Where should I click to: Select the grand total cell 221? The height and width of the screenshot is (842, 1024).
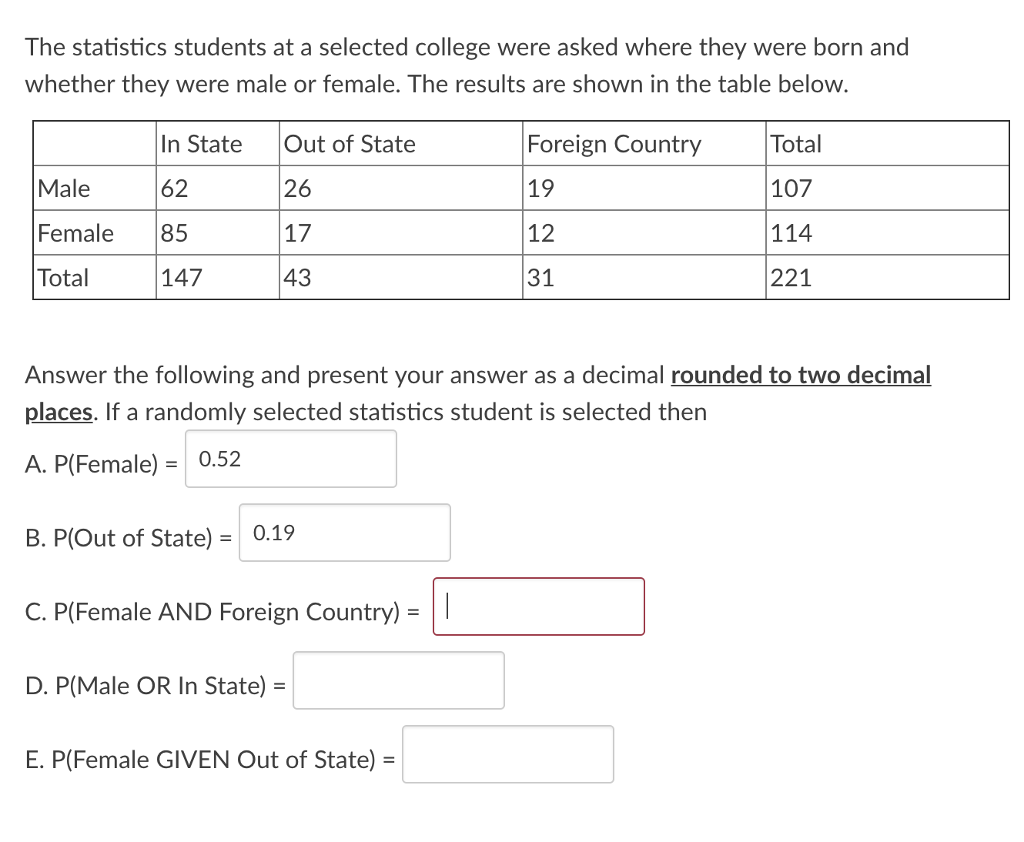[x=791, y=278]
